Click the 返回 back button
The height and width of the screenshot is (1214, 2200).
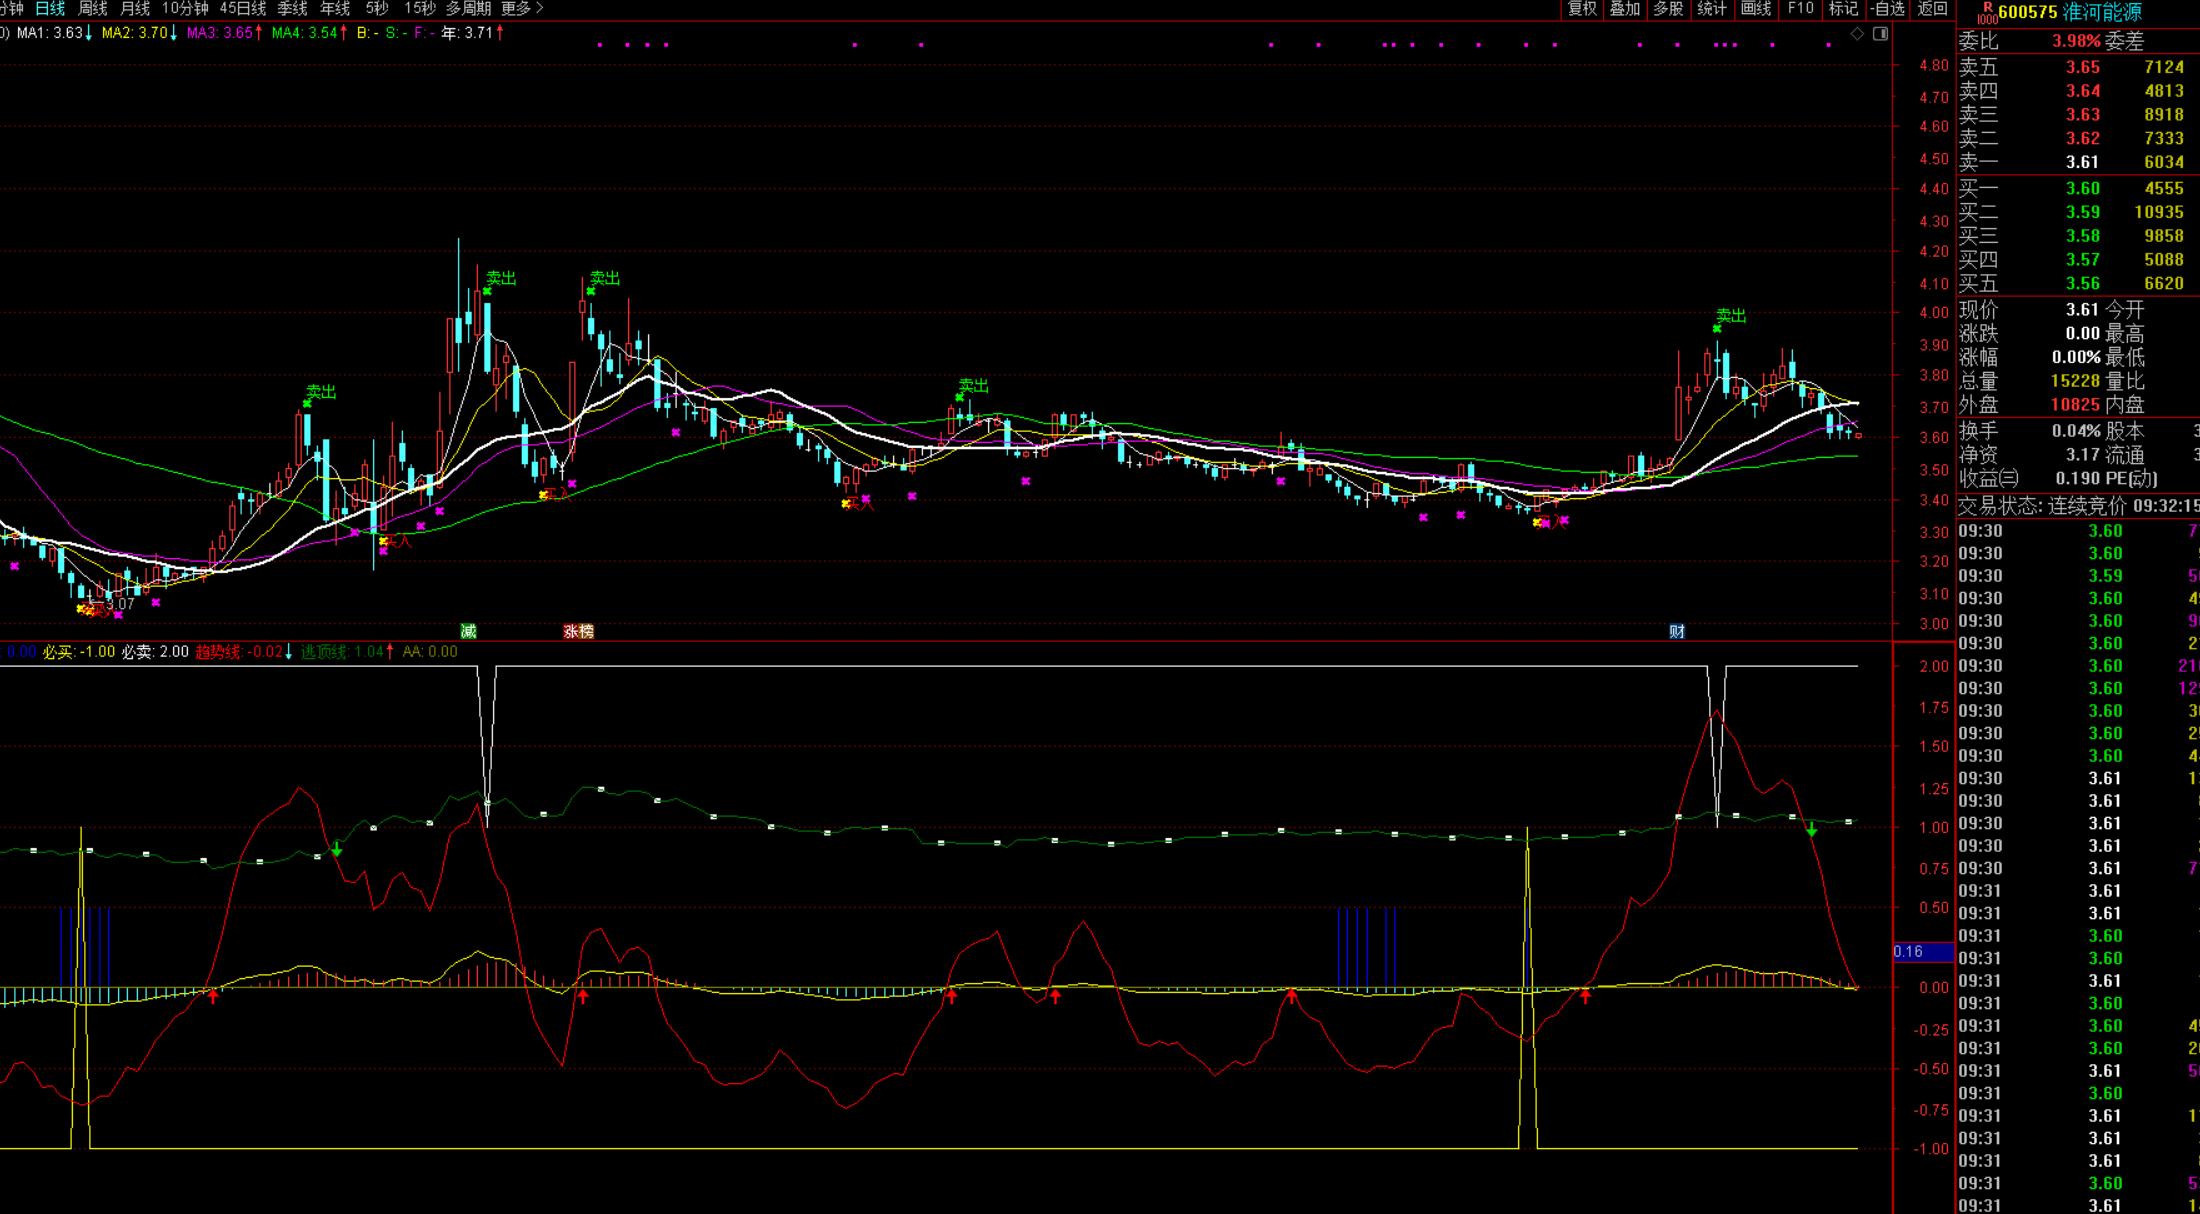[x=1932, y=9]
